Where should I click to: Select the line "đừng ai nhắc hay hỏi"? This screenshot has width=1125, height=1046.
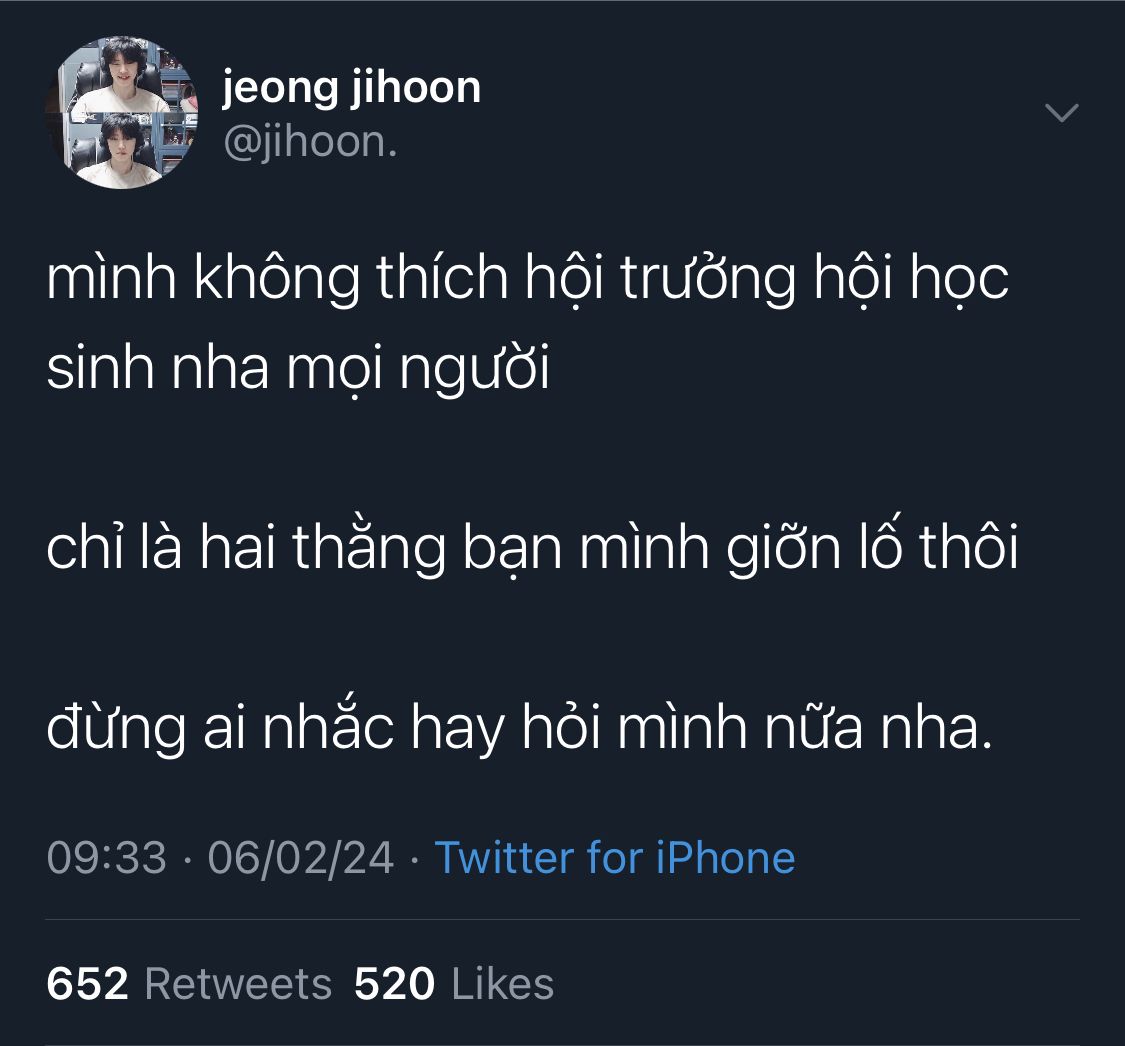click(x=519, y=728)
